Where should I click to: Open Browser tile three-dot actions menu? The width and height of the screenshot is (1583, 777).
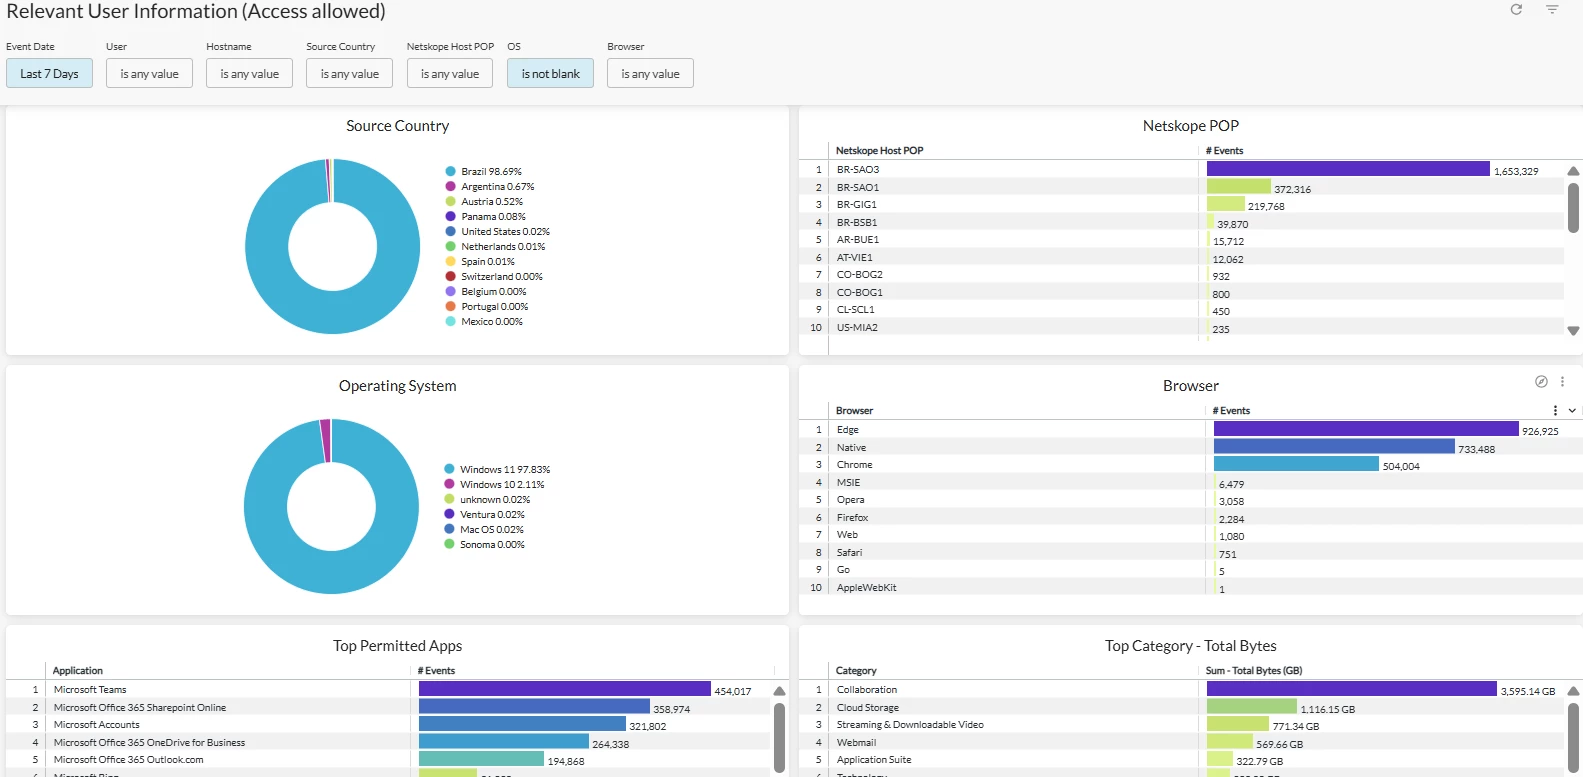click(x=1562, y=381)
